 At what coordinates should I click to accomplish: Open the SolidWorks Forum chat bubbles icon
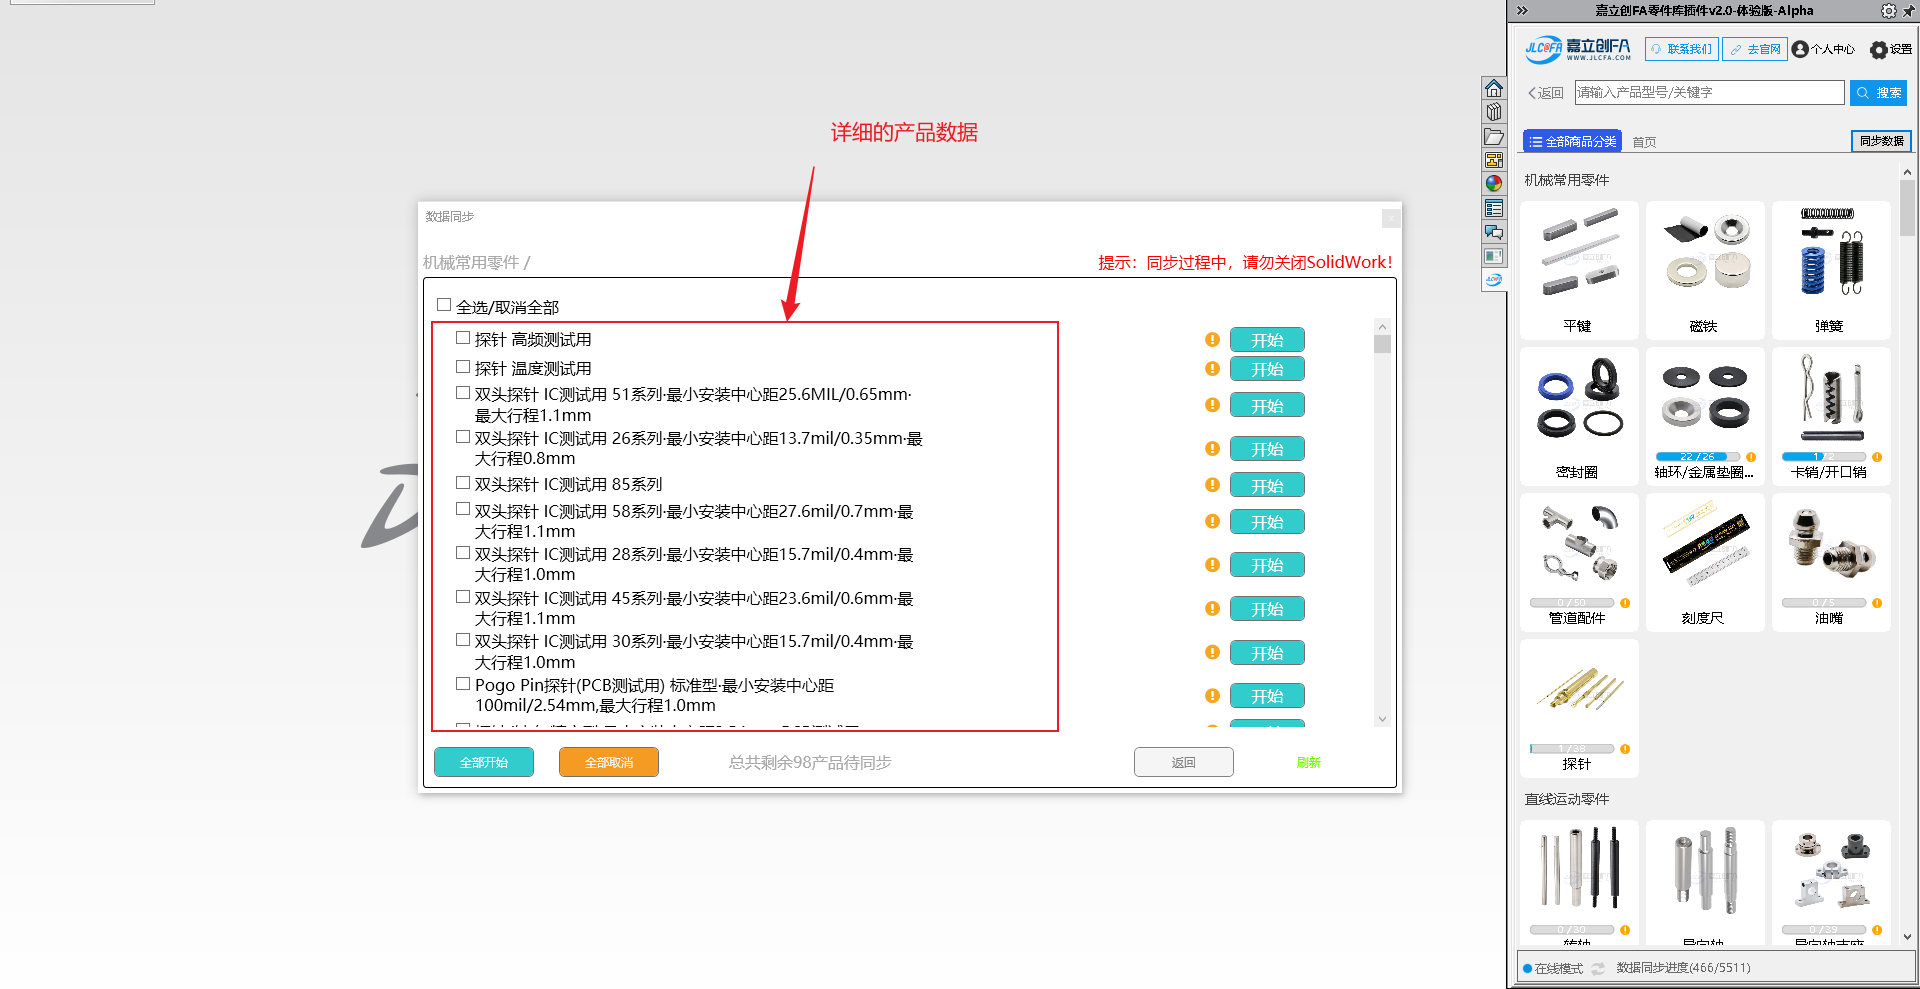coord(1493,232)
